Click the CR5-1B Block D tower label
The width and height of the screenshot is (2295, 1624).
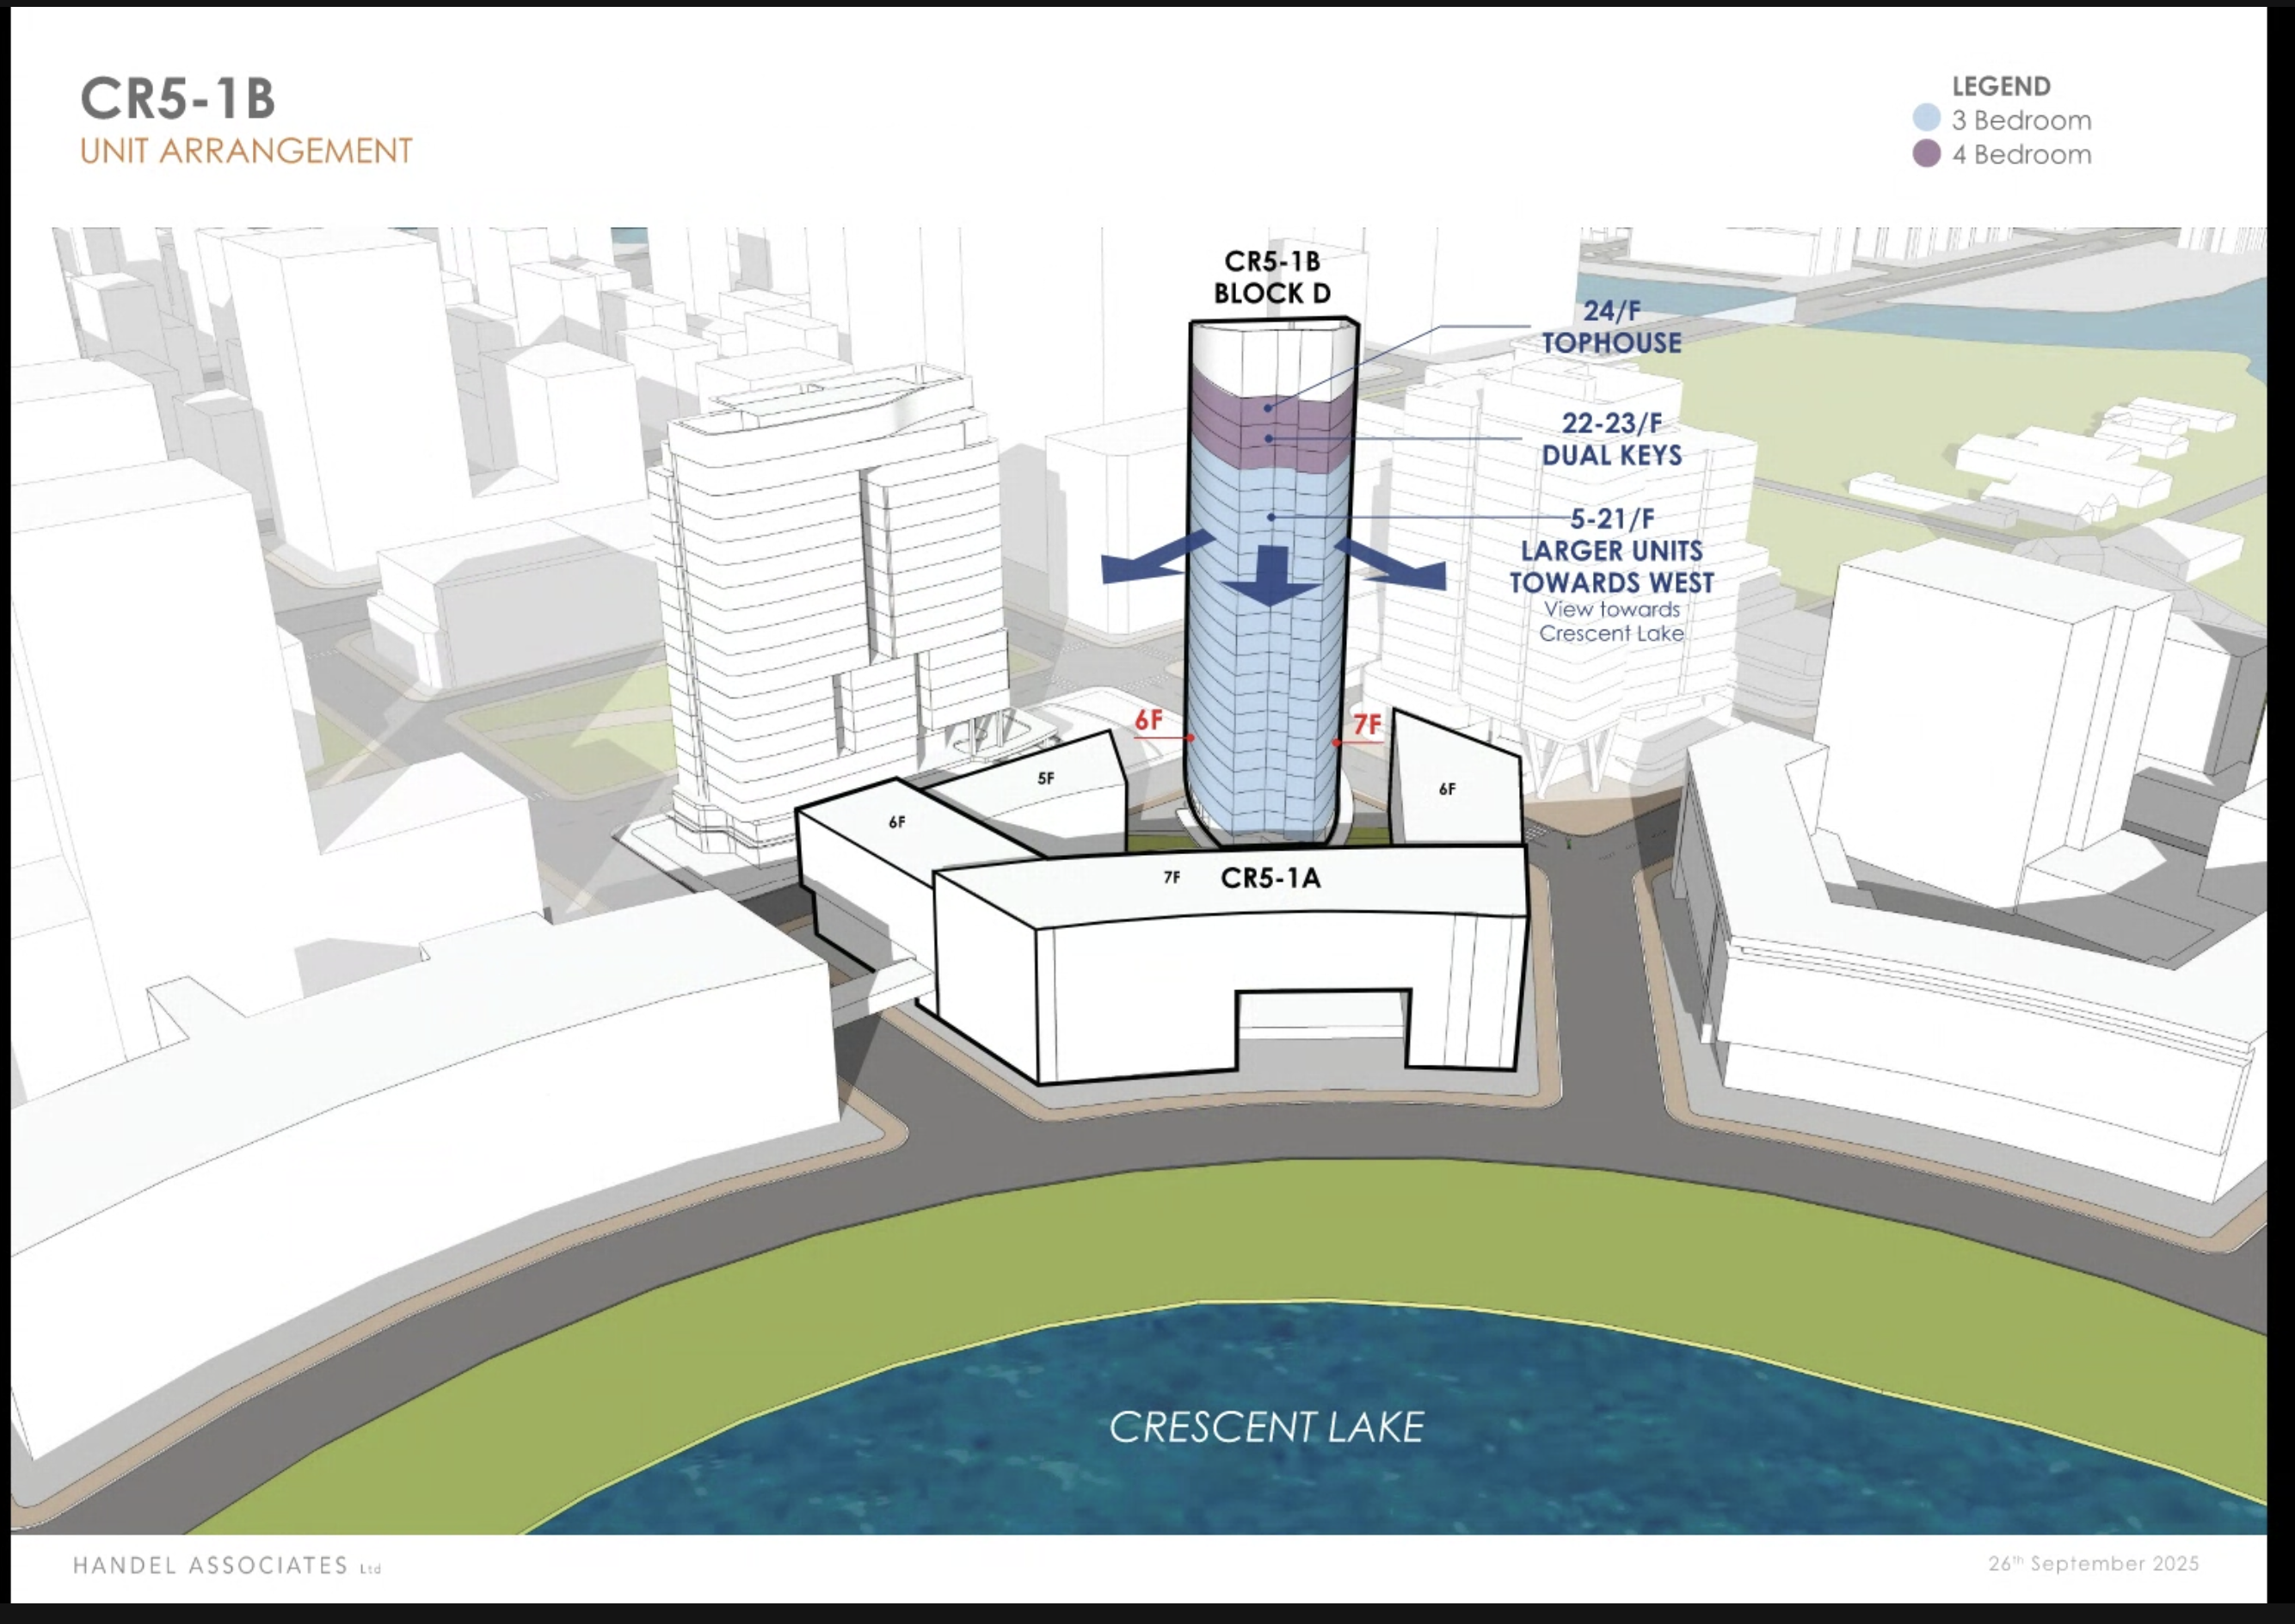[1272, 277]
